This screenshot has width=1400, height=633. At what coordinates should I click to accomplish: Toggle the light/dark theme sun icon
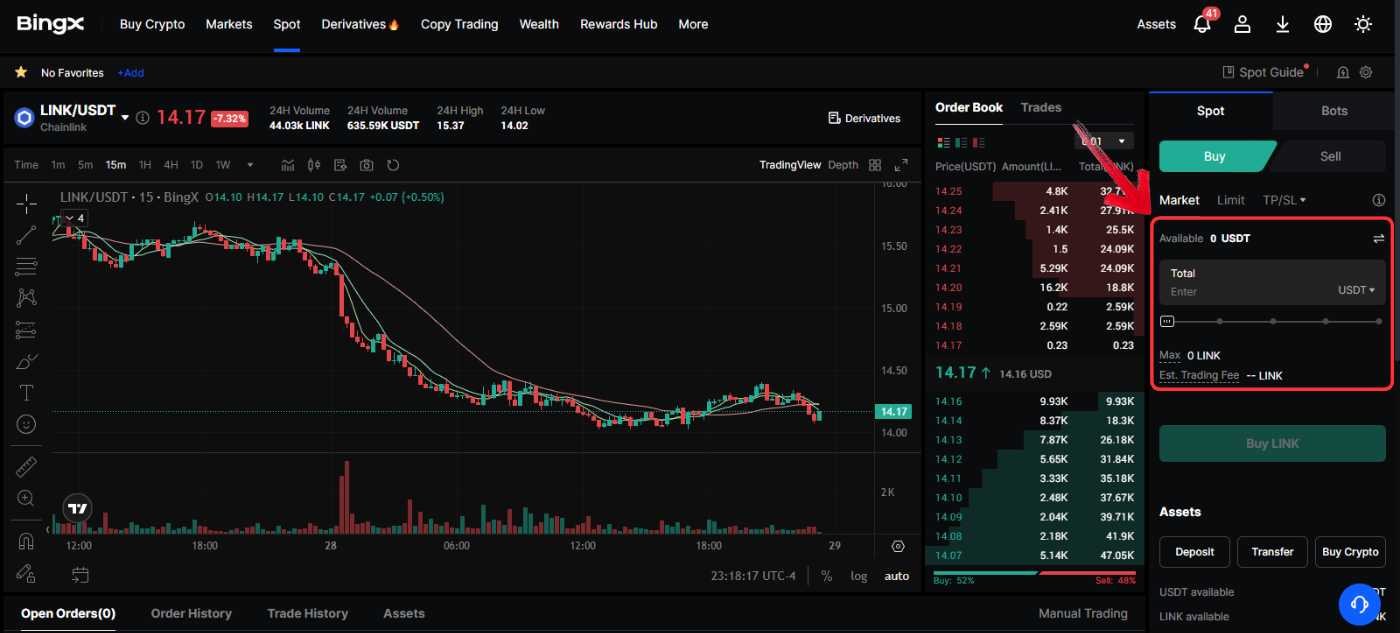(1363, 24)
